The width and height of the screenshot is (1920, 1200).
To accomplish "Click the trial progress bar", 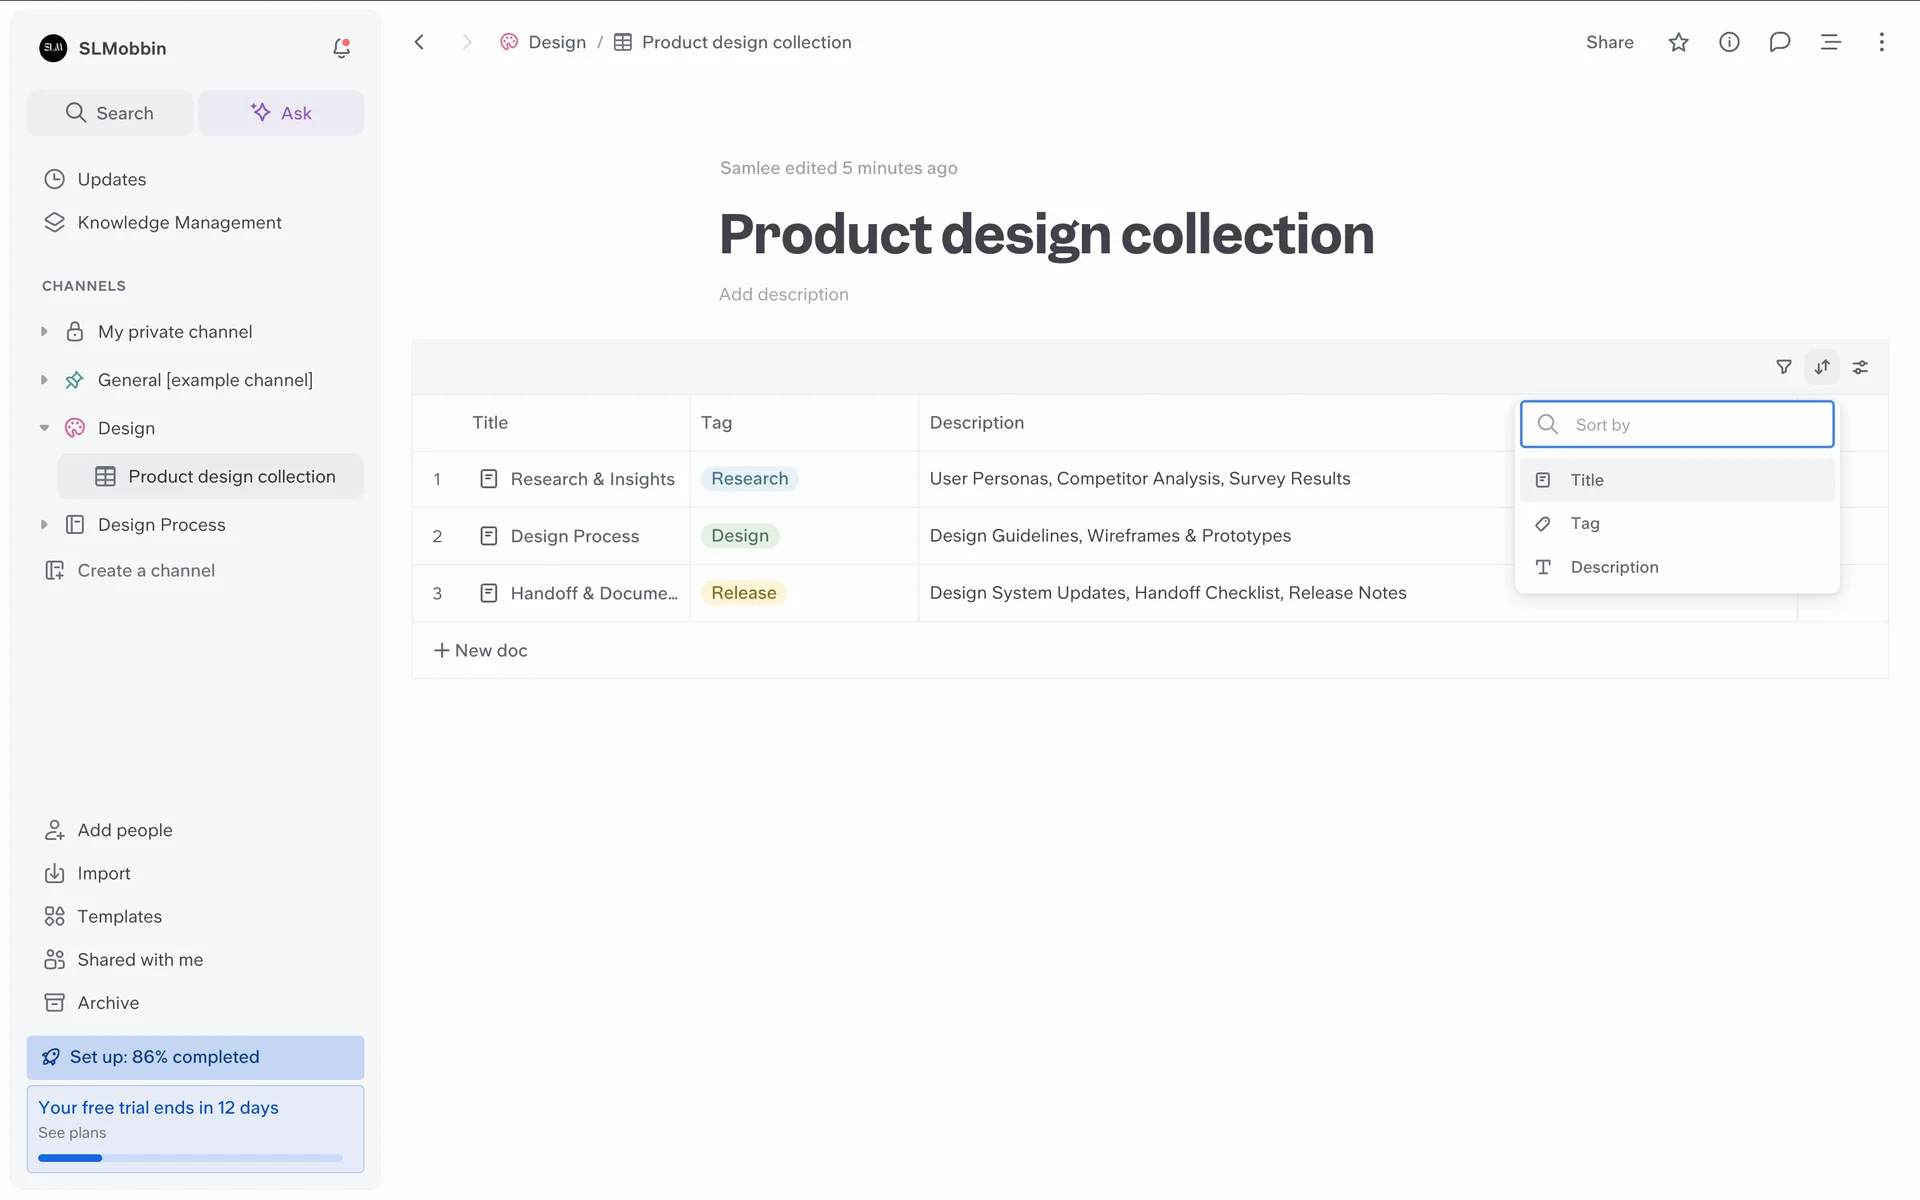I will pyautogui.click(x=190, y=1158).
